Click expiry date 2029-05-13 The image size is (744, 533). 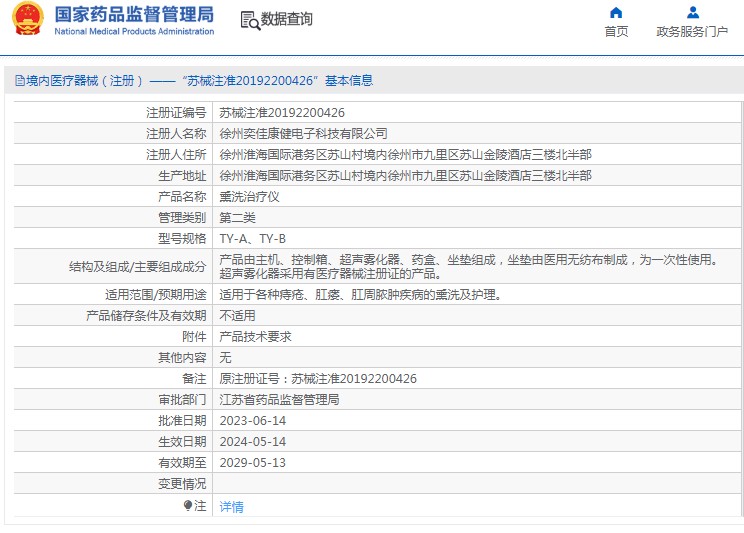(252, 462)
